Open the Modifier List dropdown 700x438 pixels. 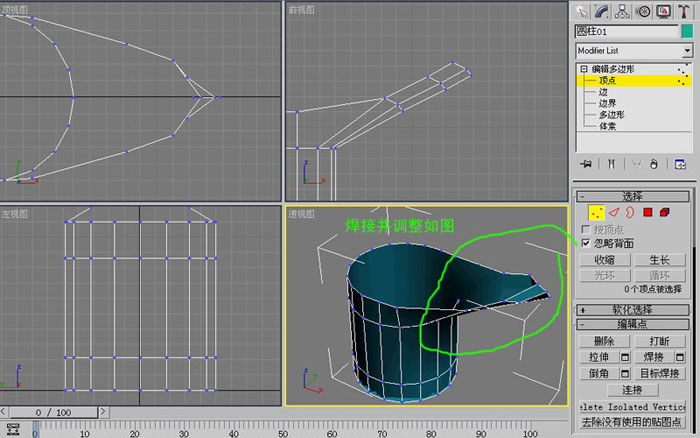pyautogui.click(x=687, y=51)
